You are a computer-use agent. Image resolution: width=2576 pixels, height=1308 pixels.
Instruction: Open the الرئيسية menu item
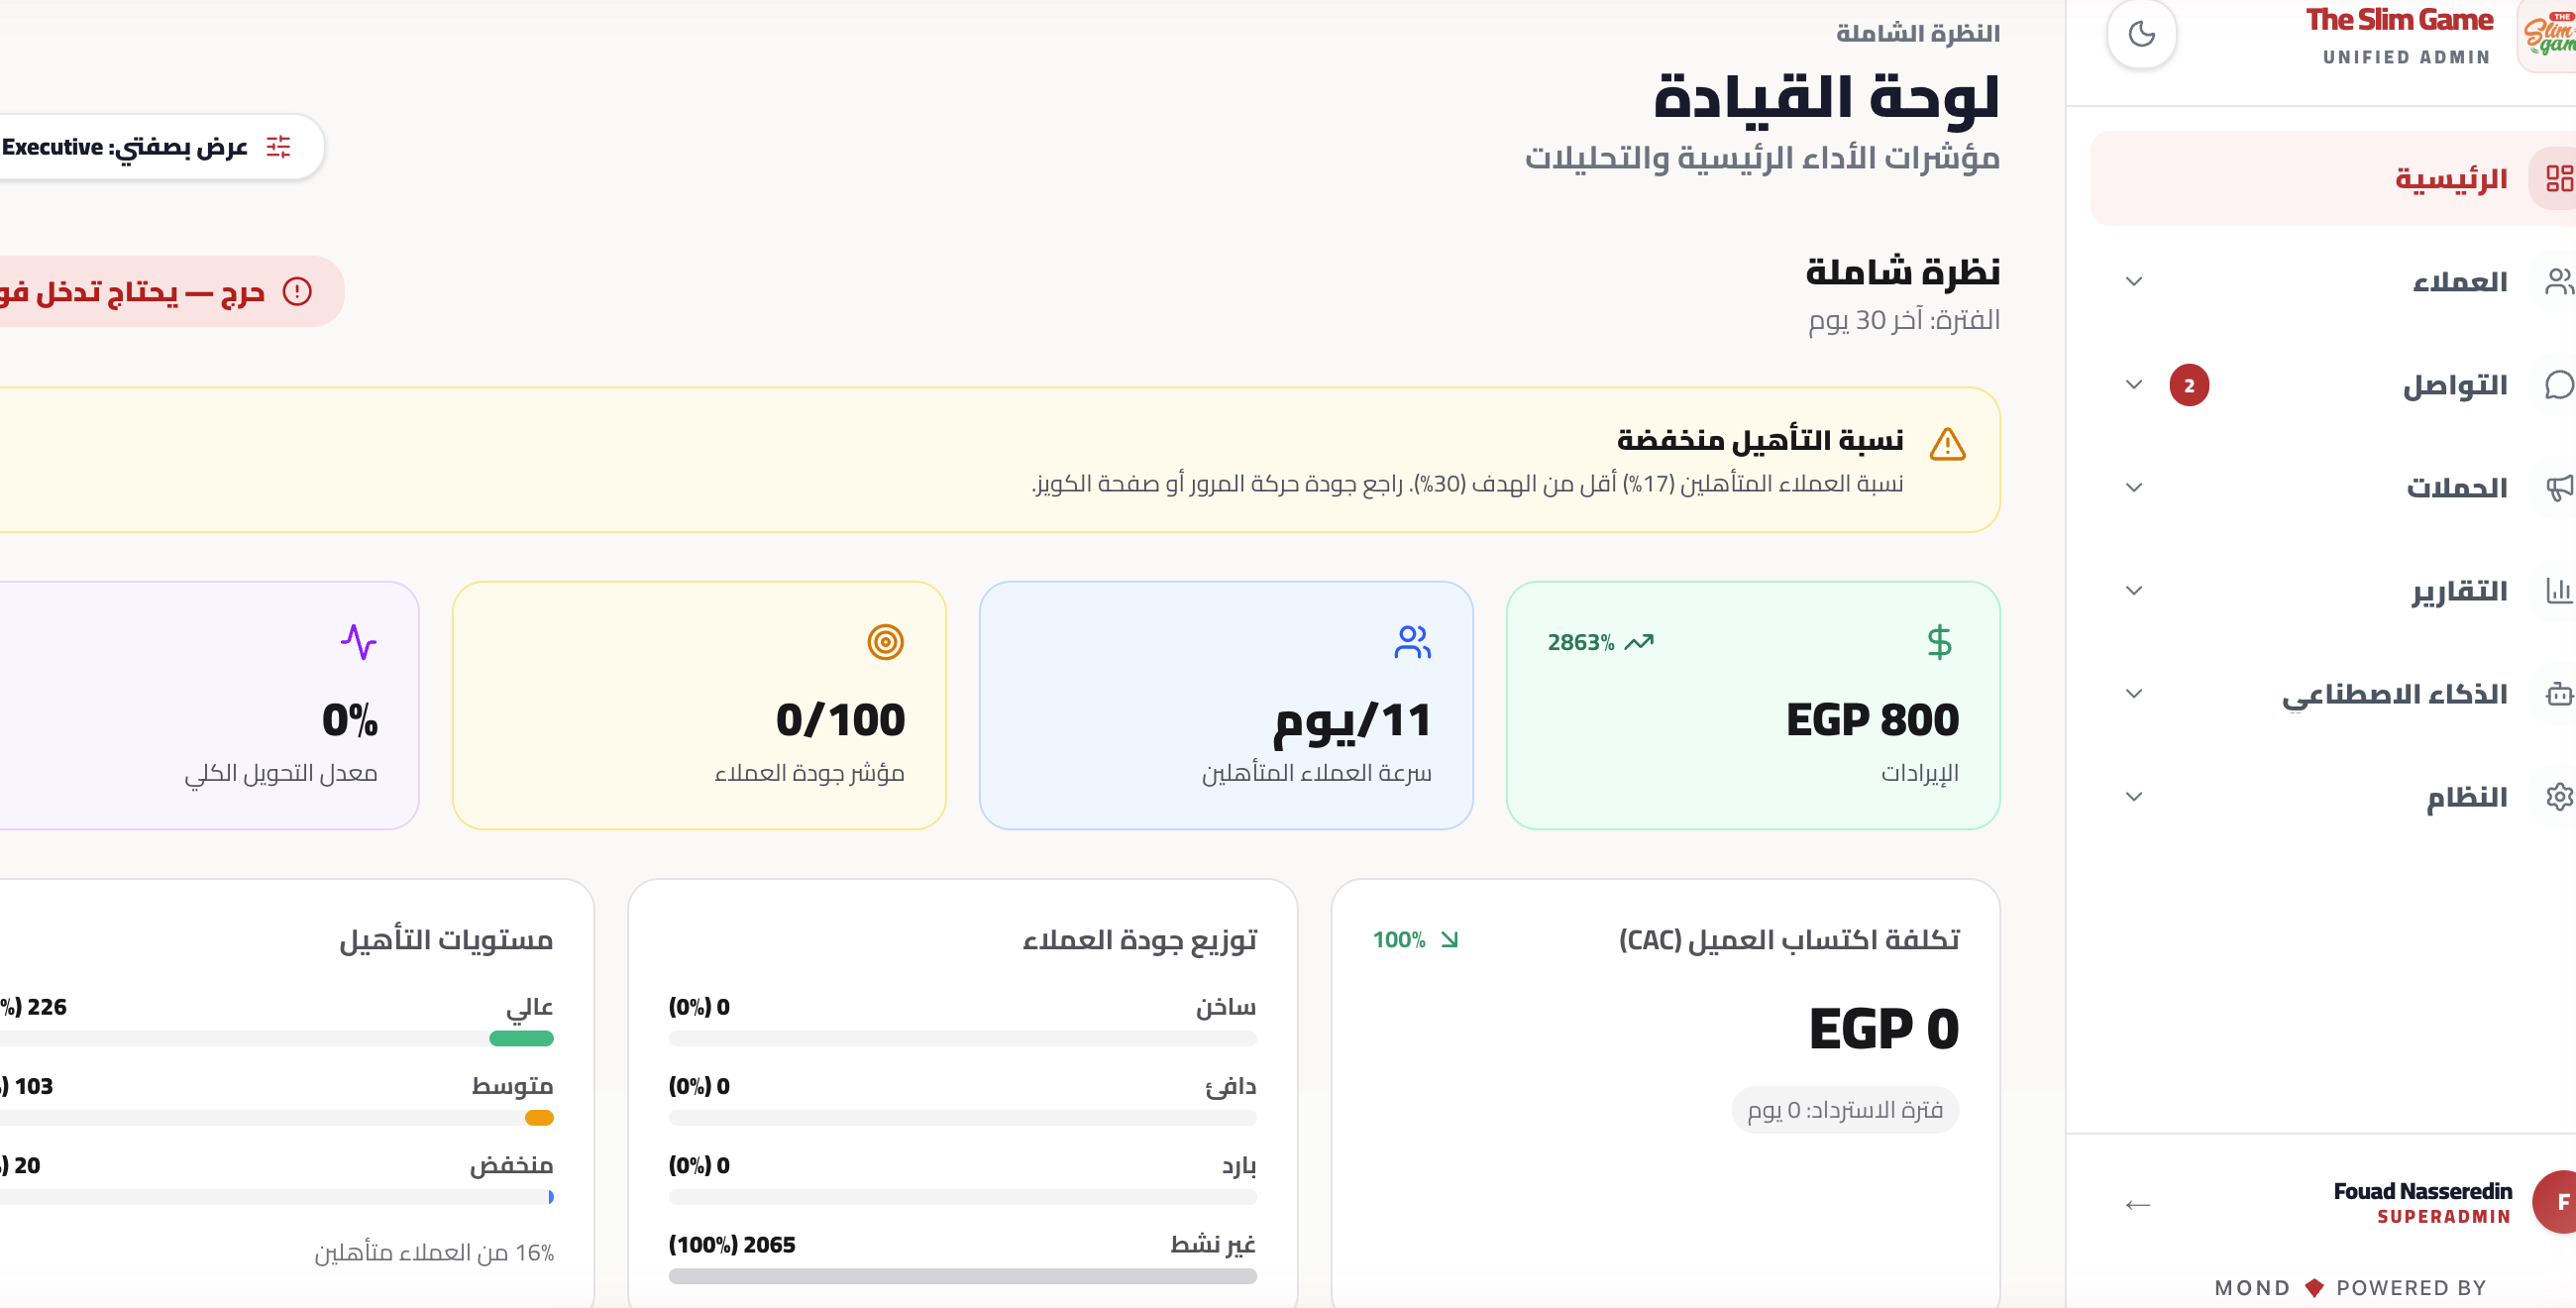coord(2450,179)
